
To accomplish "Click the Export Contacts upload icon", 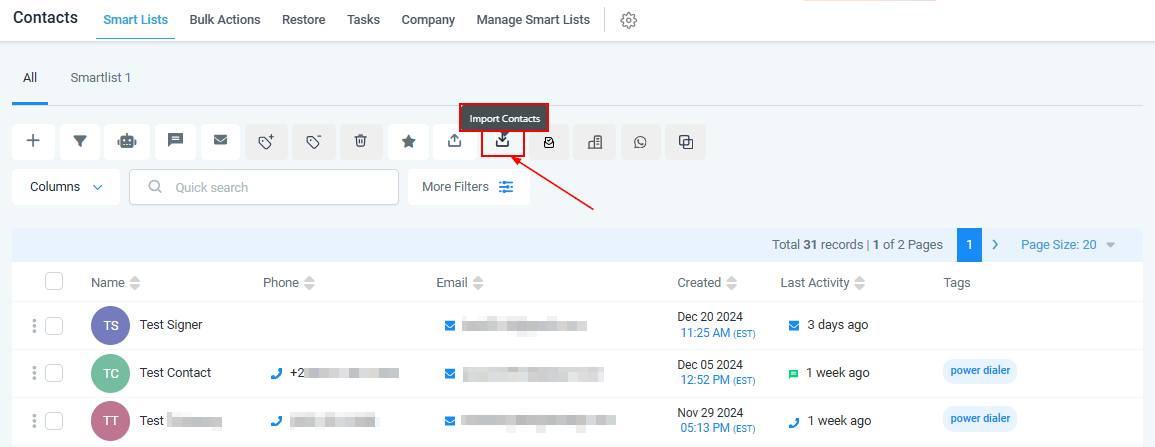I will click(454, 141).
